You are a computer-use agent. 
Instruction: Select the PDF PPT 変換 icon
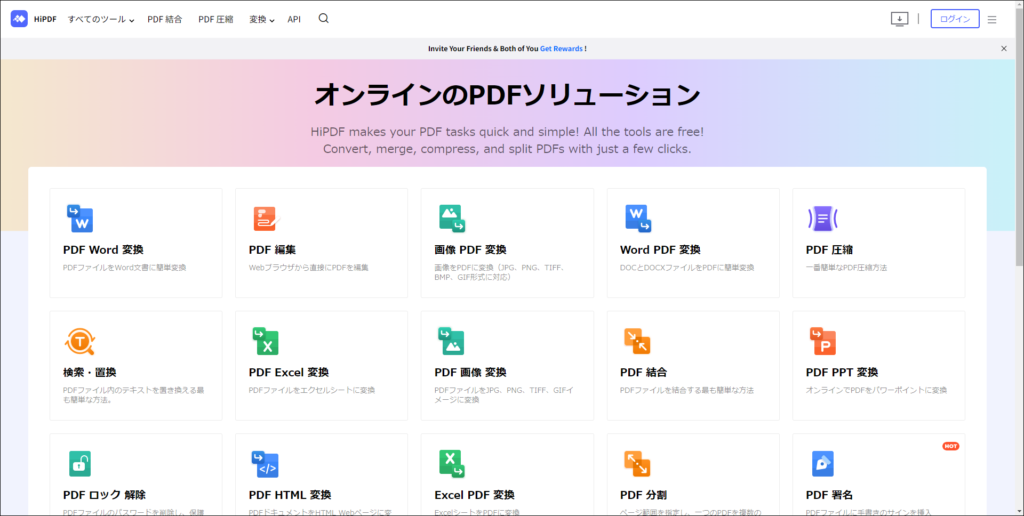click(823, 341)
